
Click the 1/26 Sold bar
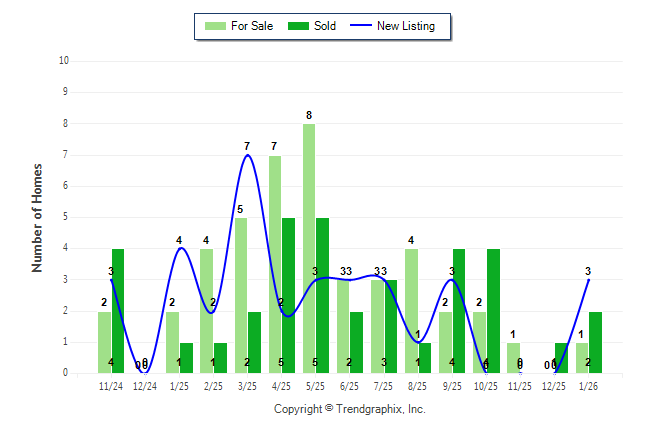point(595,342)
